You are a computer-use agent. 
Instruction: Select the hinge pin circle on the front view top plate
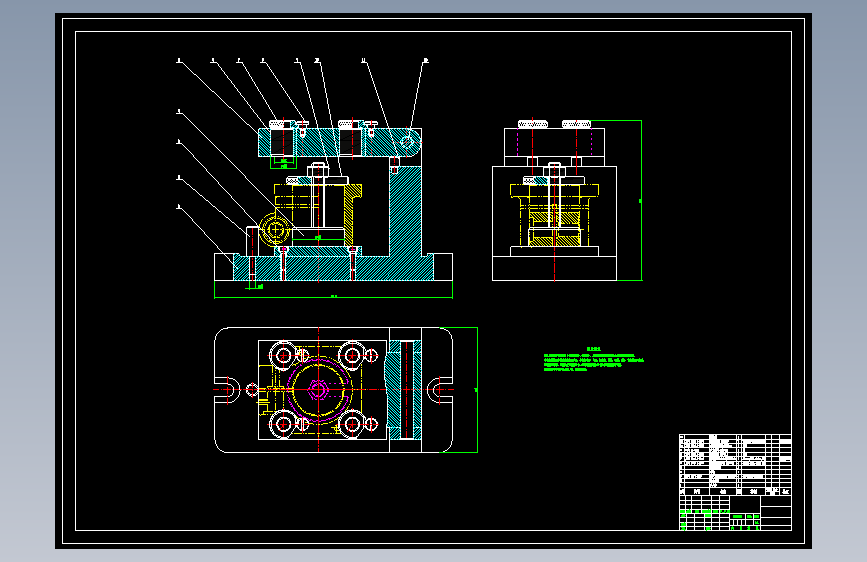click(407, 142)
